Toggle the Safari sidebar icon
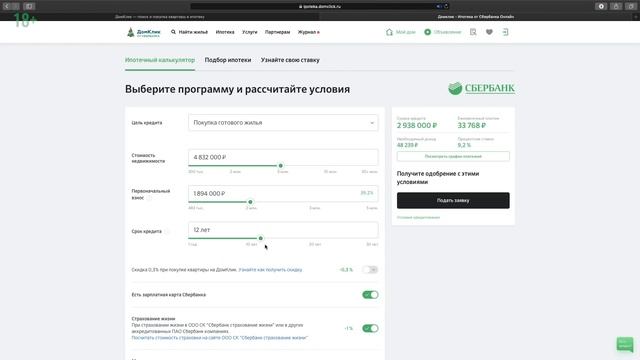 29,6
